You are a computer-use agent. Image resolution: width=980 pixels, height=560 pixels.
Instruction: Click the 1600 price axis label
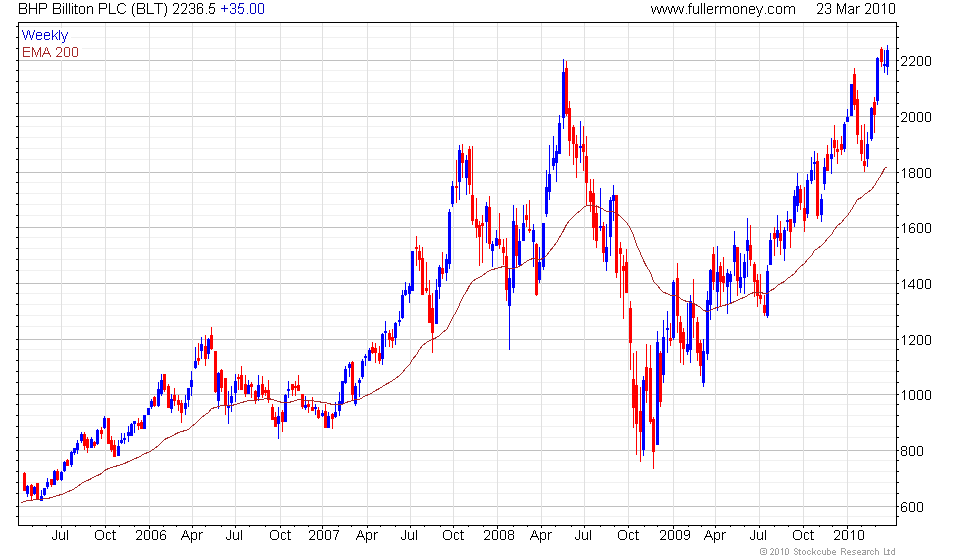[916, 228]
